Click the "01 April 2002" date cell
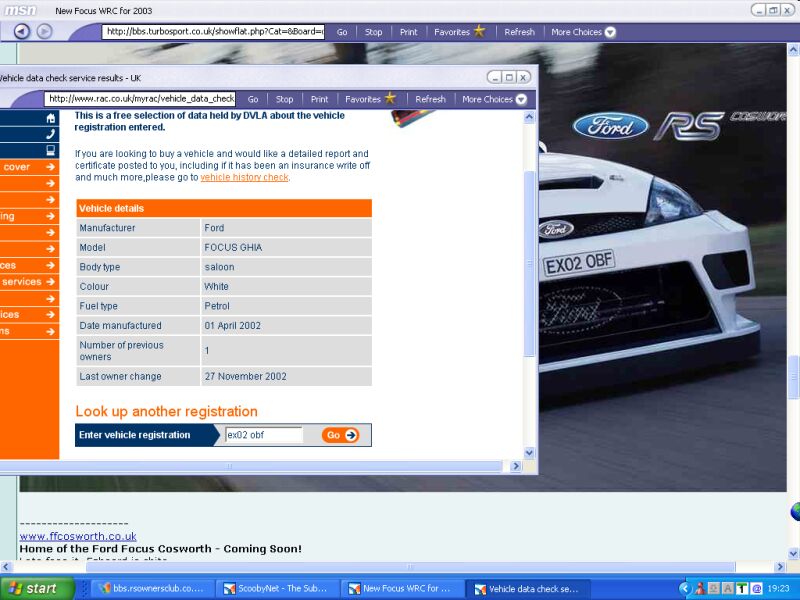 pos(286,326)
